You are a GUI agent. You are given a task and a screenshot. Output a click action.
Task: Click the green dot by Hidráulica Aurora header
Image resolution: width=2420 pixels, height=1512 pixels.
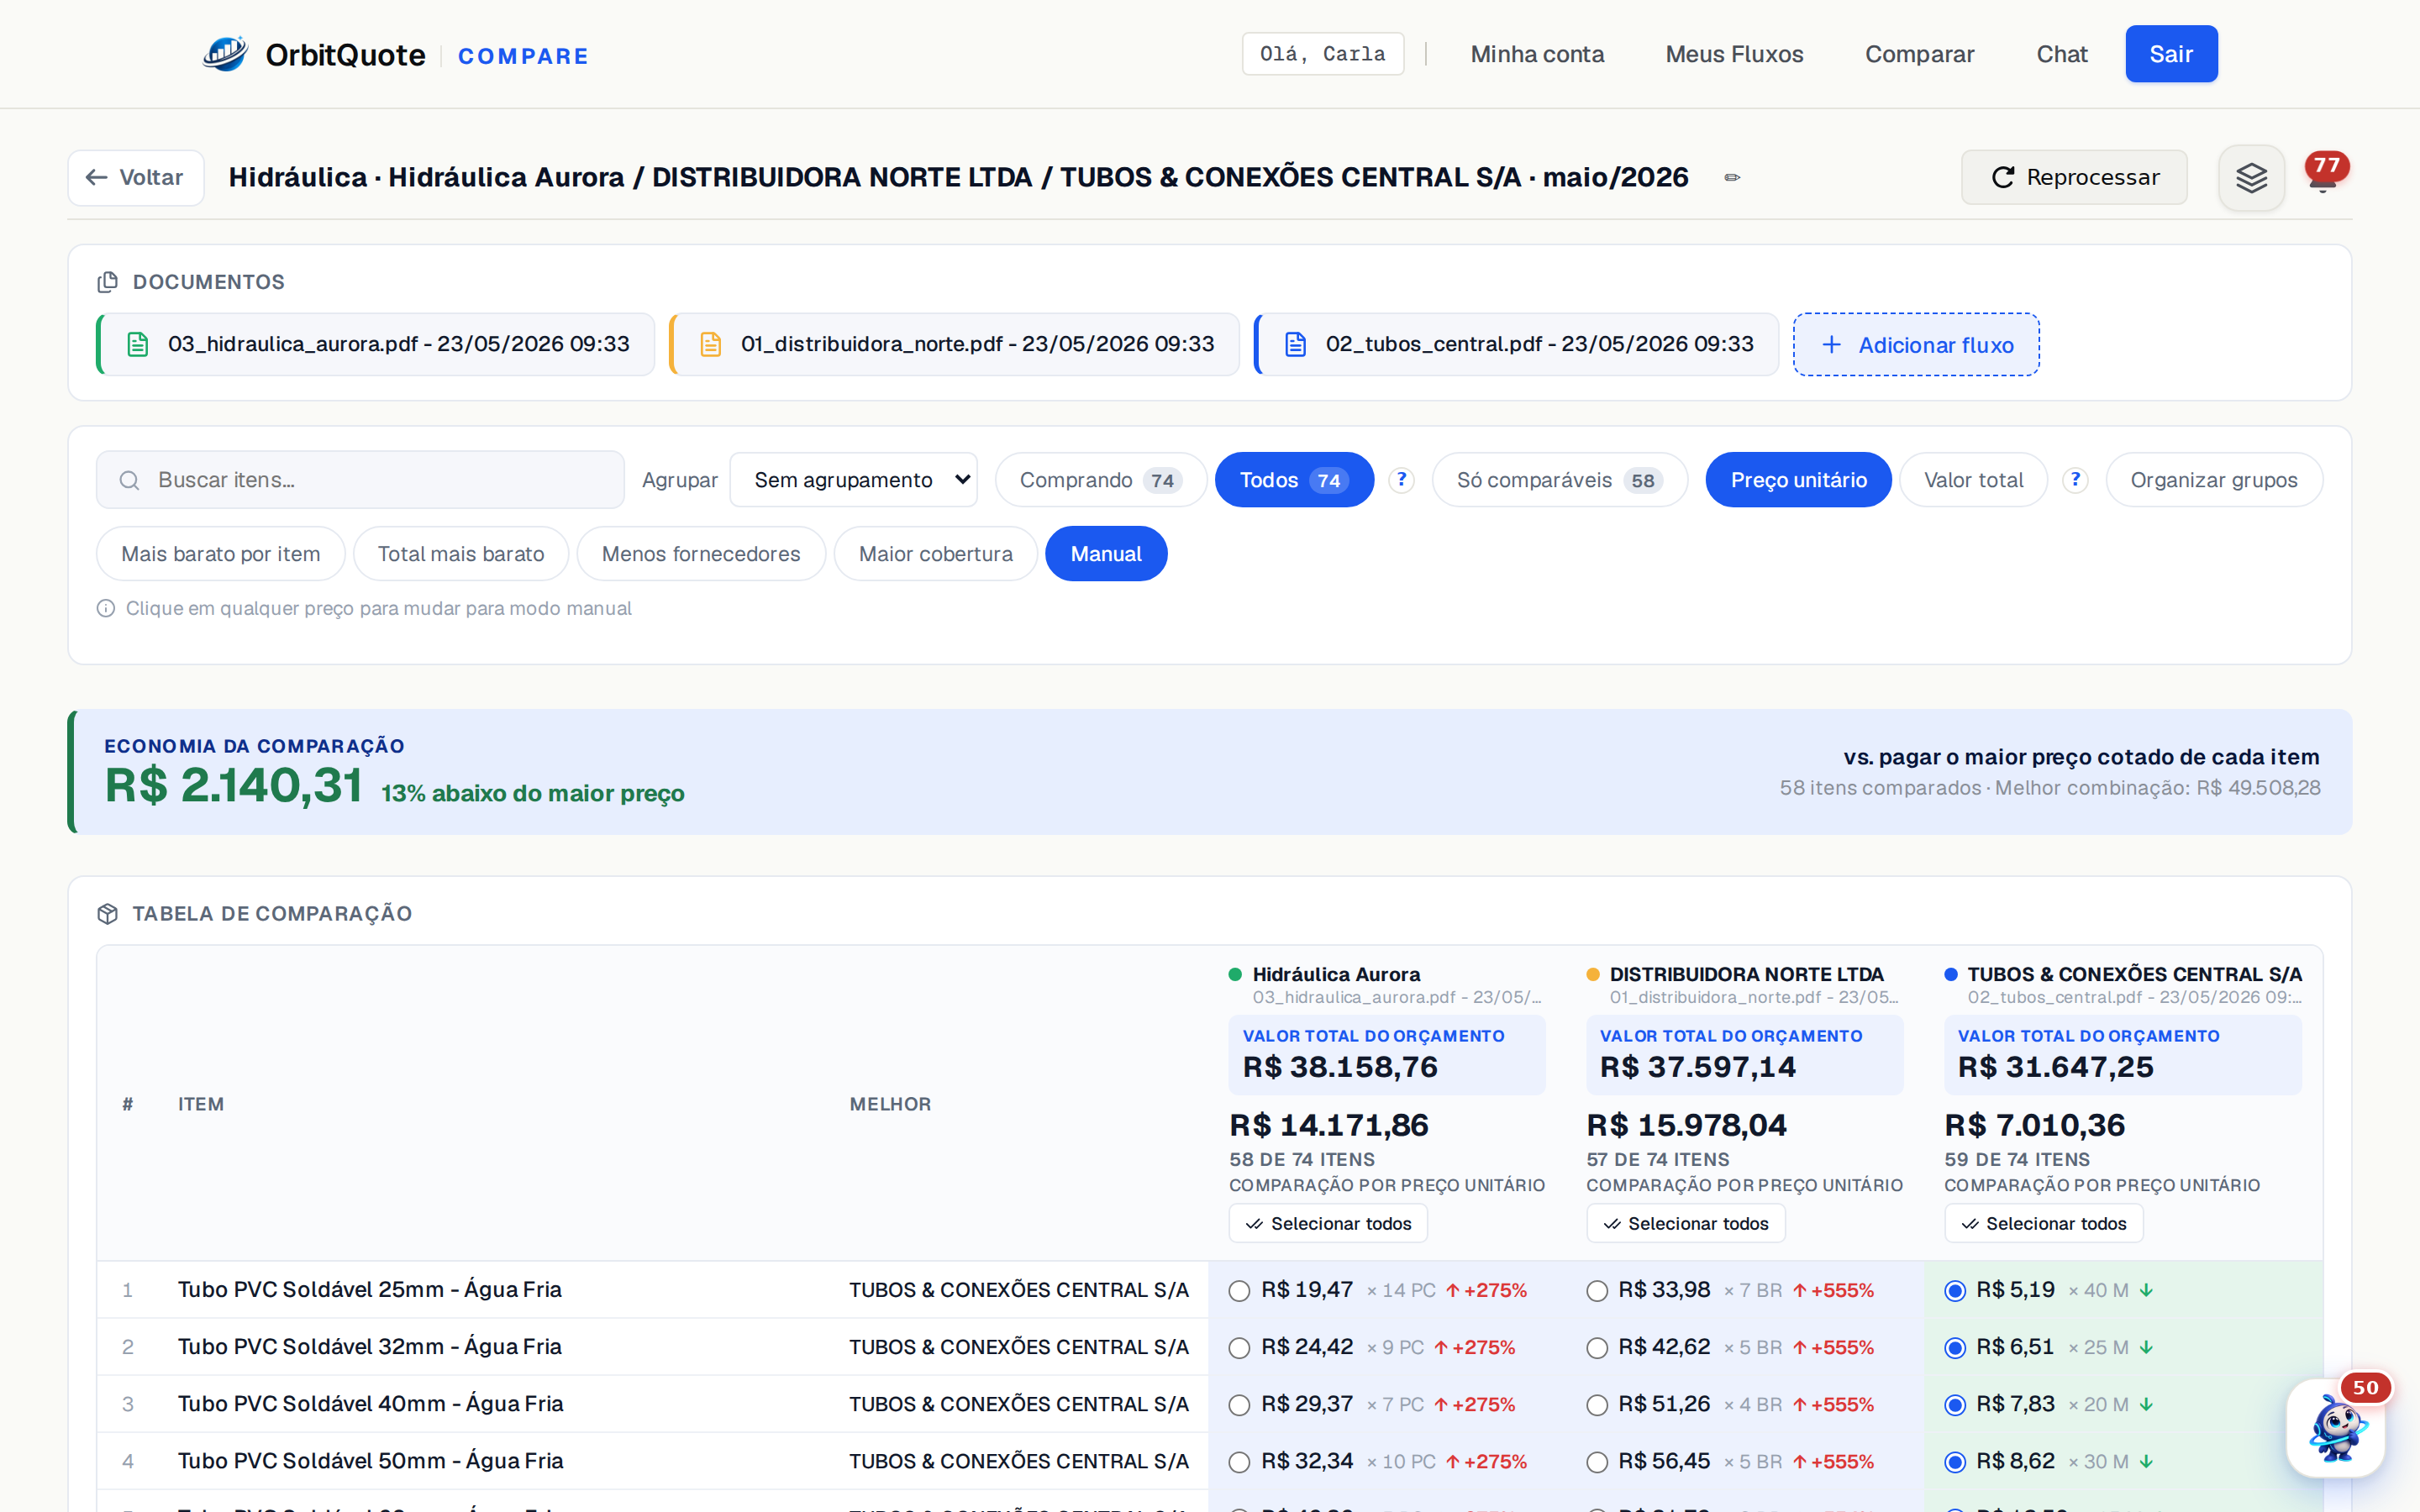(1235, 975)
